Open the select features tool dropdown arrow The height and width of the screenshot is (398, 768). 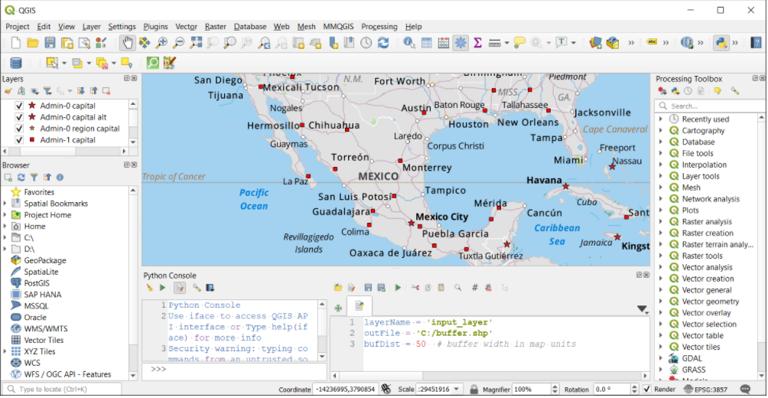(64, 63)
